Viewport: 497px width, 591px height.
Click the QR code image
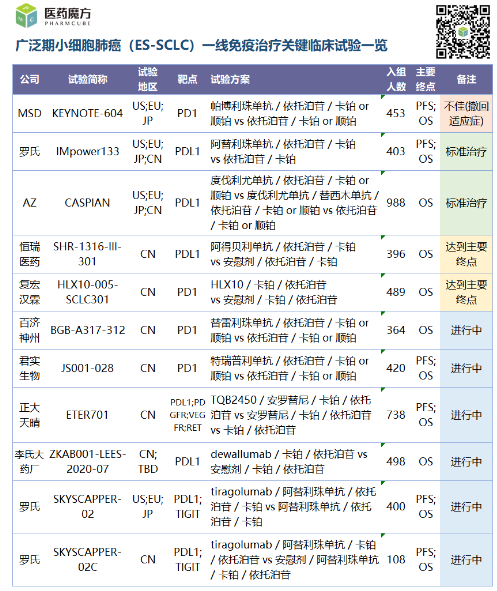point(463,32)
